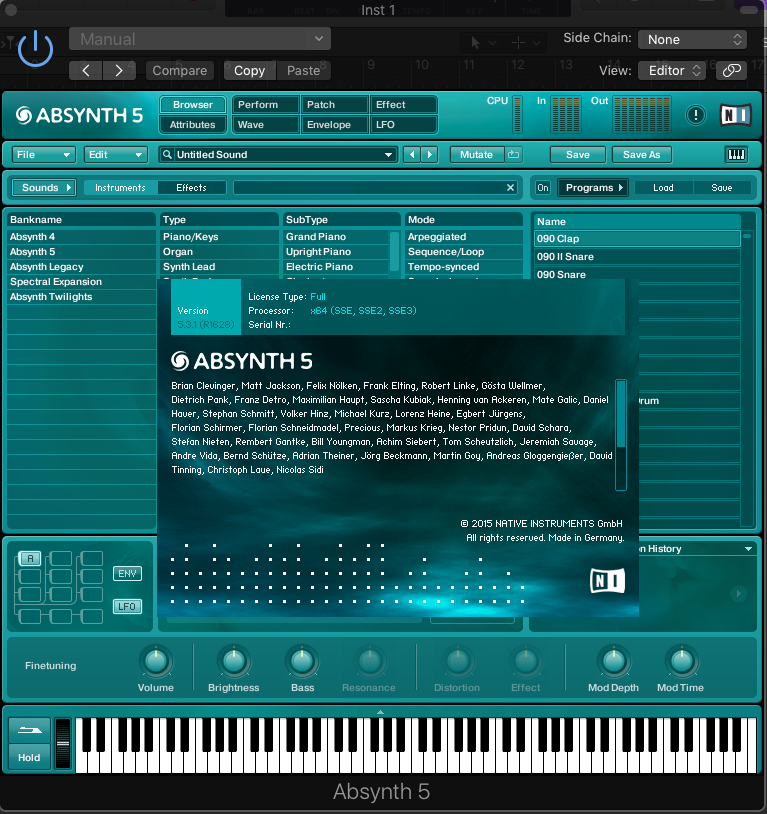Switch to the Envelope tab
Screen dimensions: 767x814
[334, 125]
